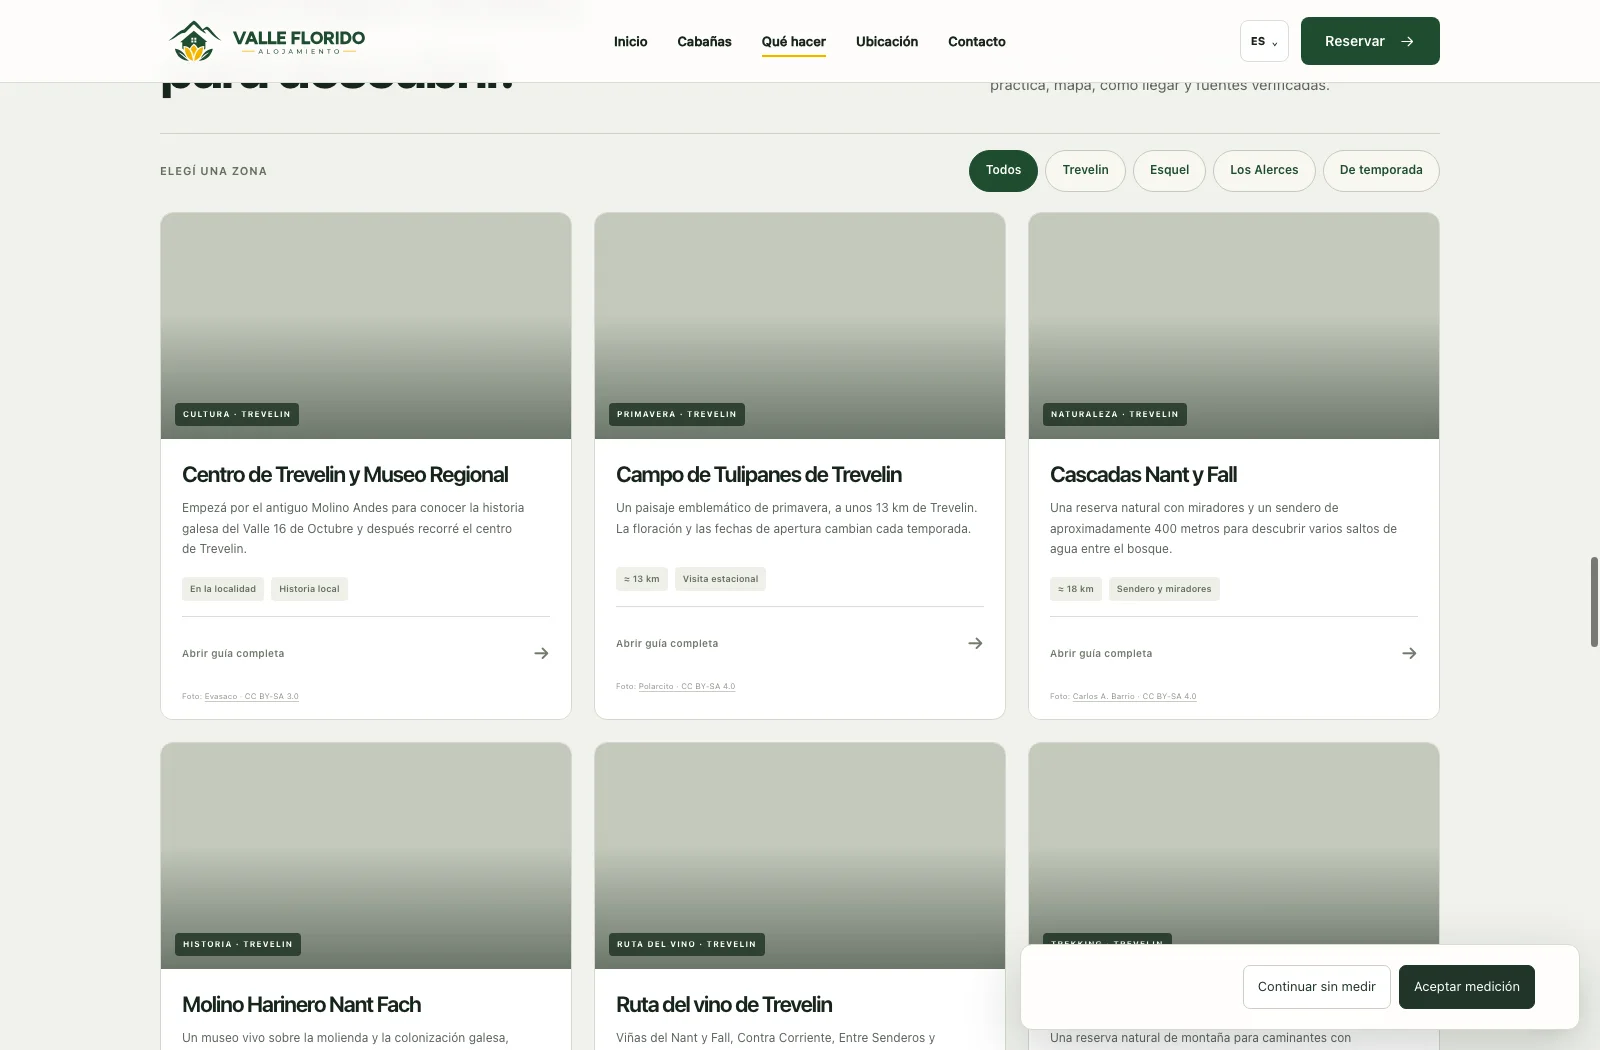Open the Centro de Trevelin y Museo Regional title
The image size is (1600, 1050).
(345, 475)
